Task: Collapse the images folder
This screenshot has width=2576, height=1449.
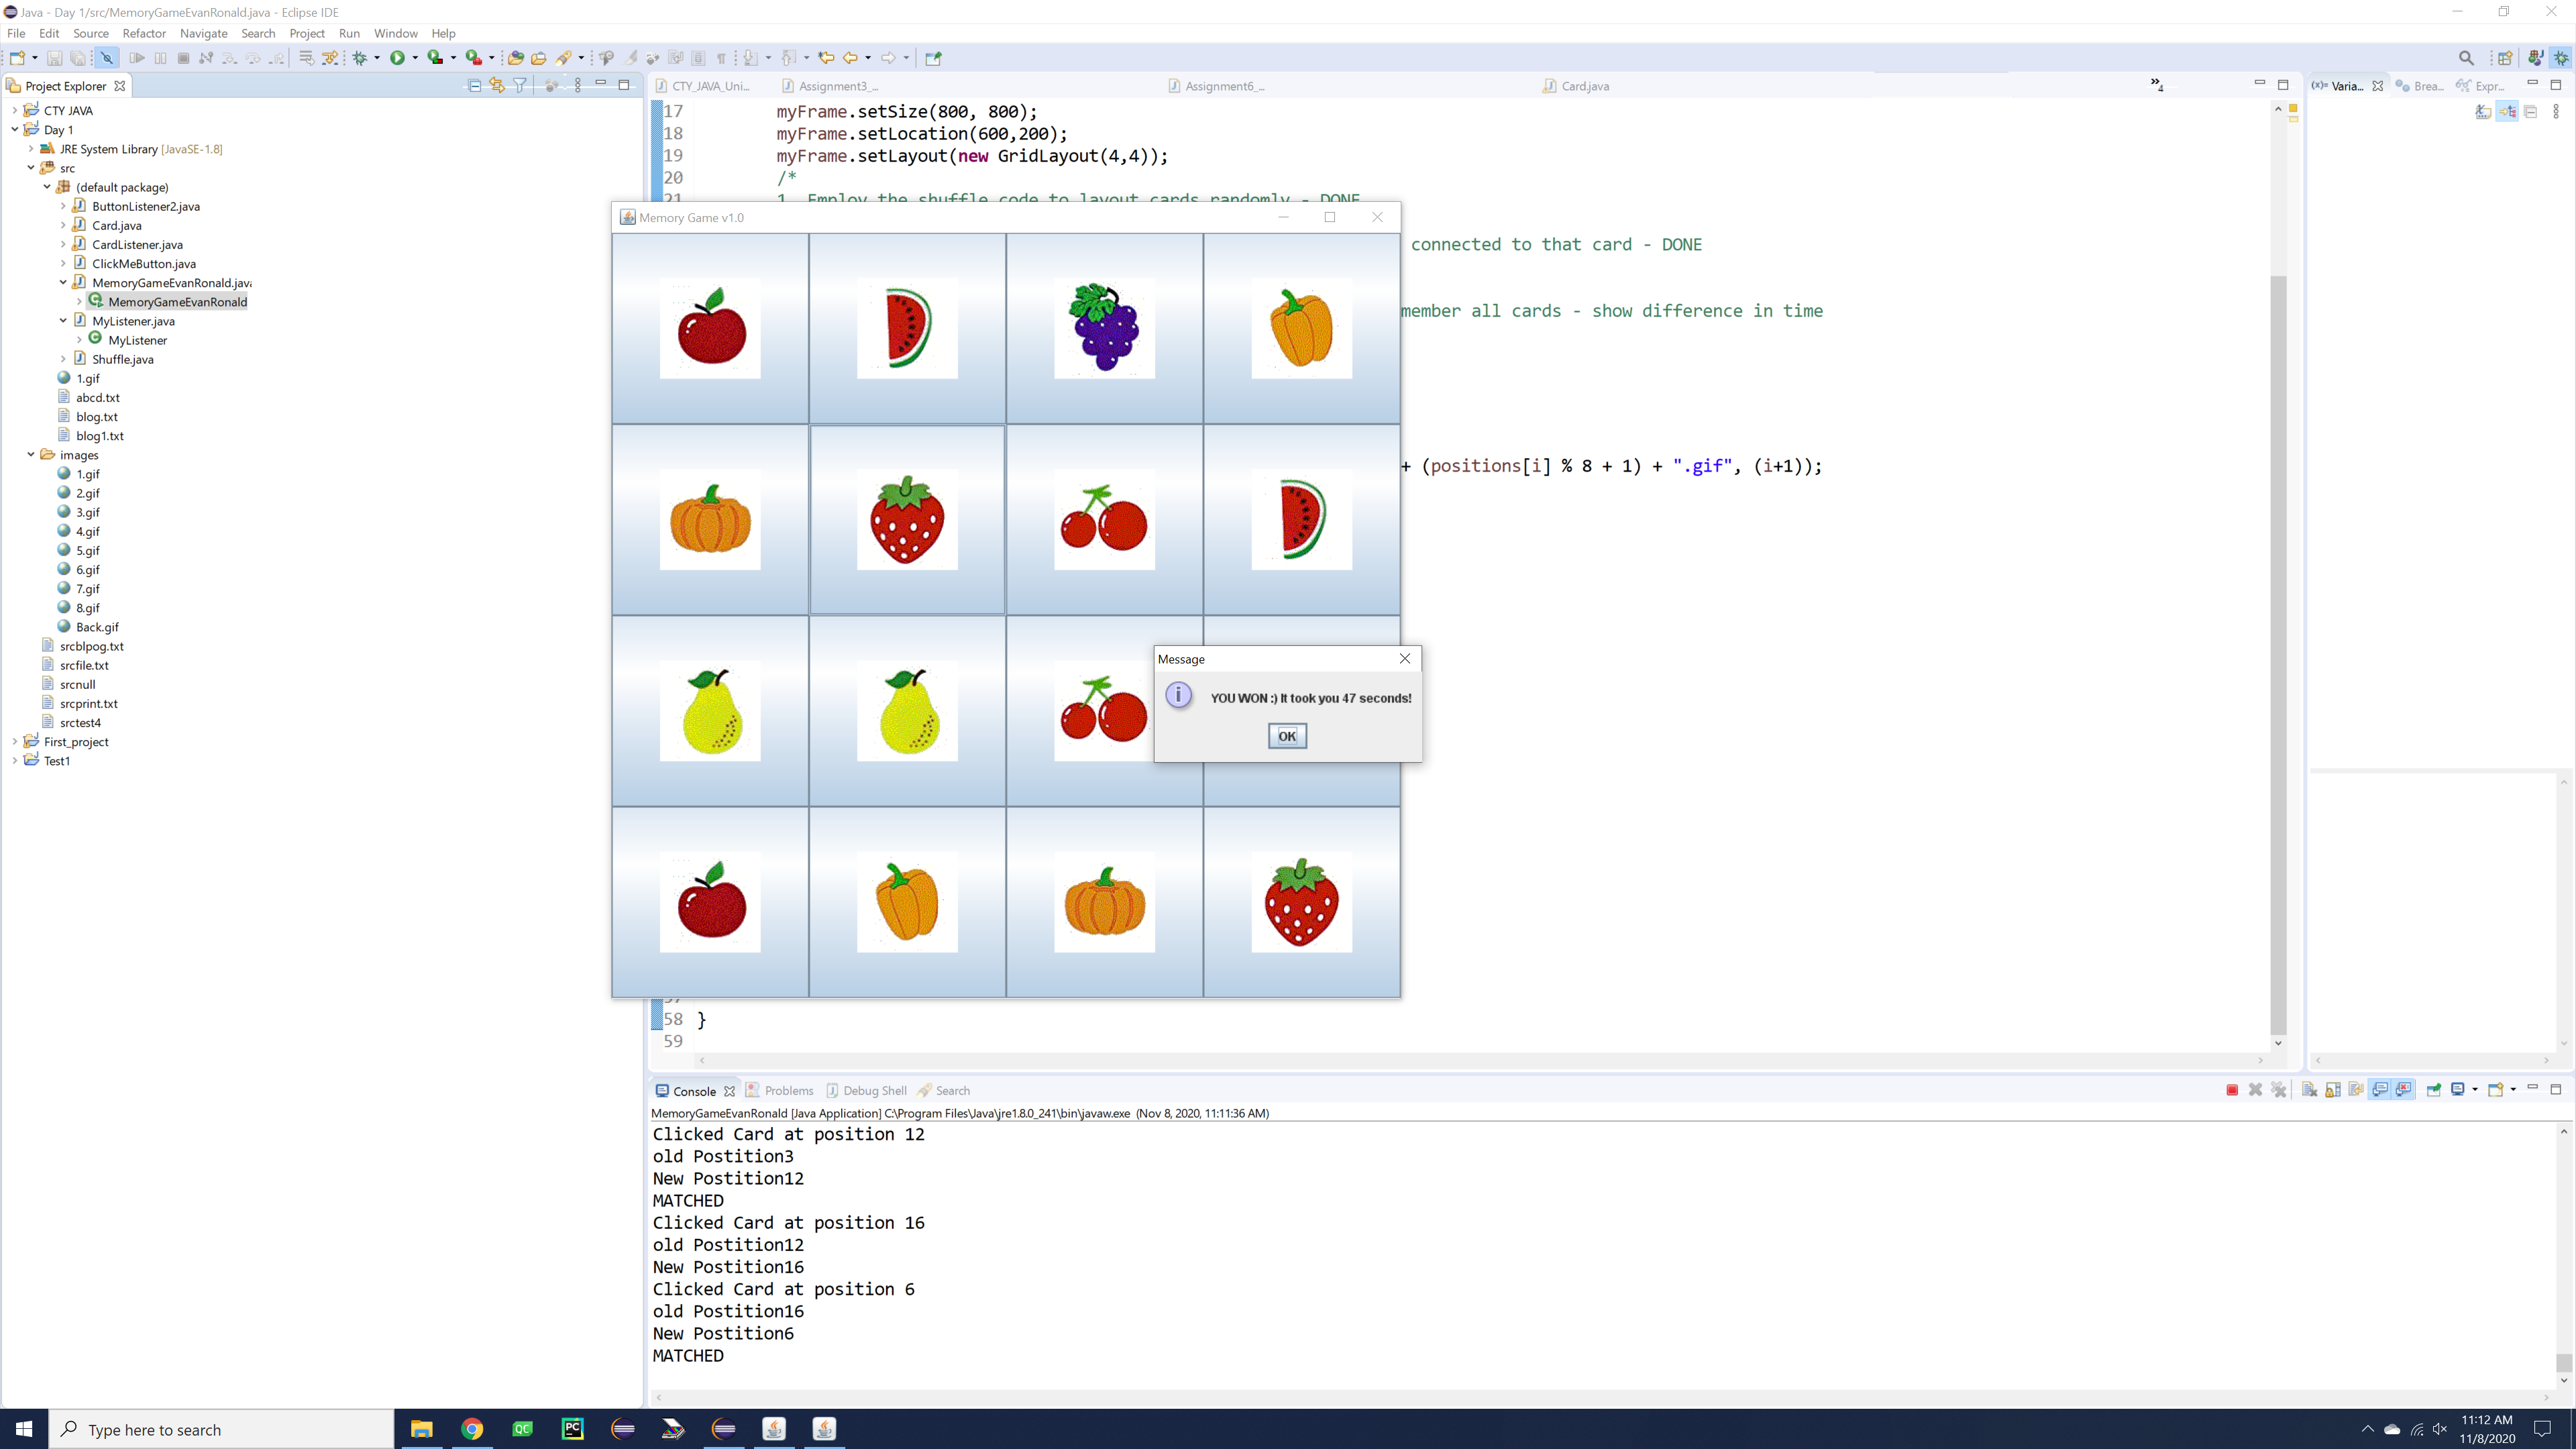Action: tap(31, 455)
